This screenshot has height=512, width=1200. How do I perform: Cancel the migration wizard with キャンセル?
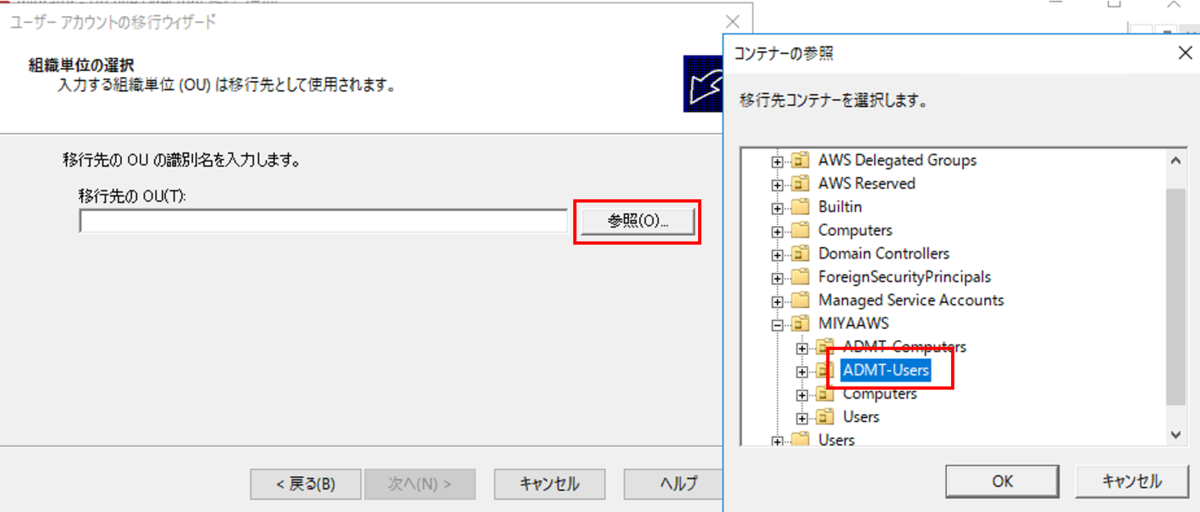tap(549, 483)
